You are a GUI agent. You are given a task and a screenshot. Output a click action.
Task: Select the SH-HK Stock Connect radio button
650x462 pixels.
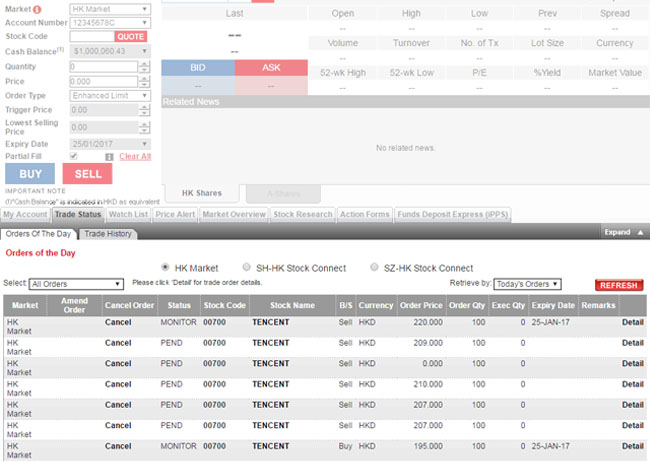[246, 268]
